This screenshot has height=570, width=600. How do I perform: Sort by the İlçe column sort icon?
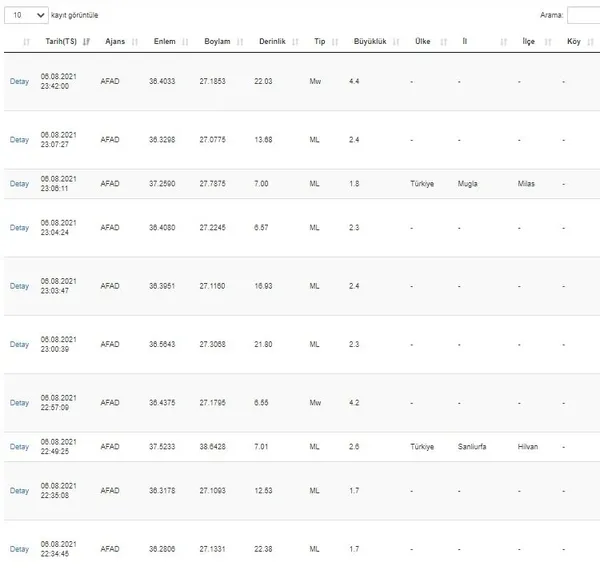click(548, 42)
